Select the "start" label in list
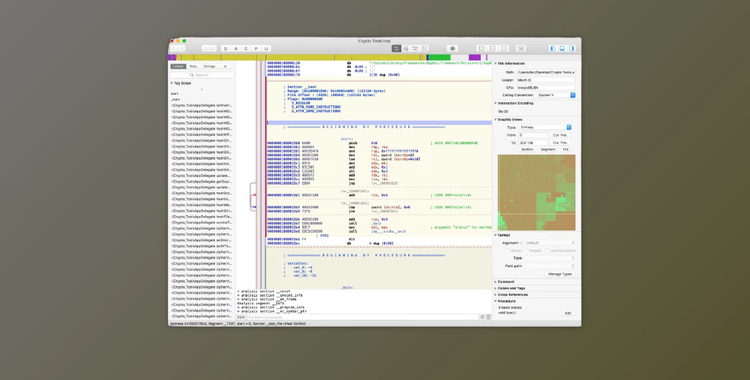This screenshot has height=380, width=750. (175, 94)
